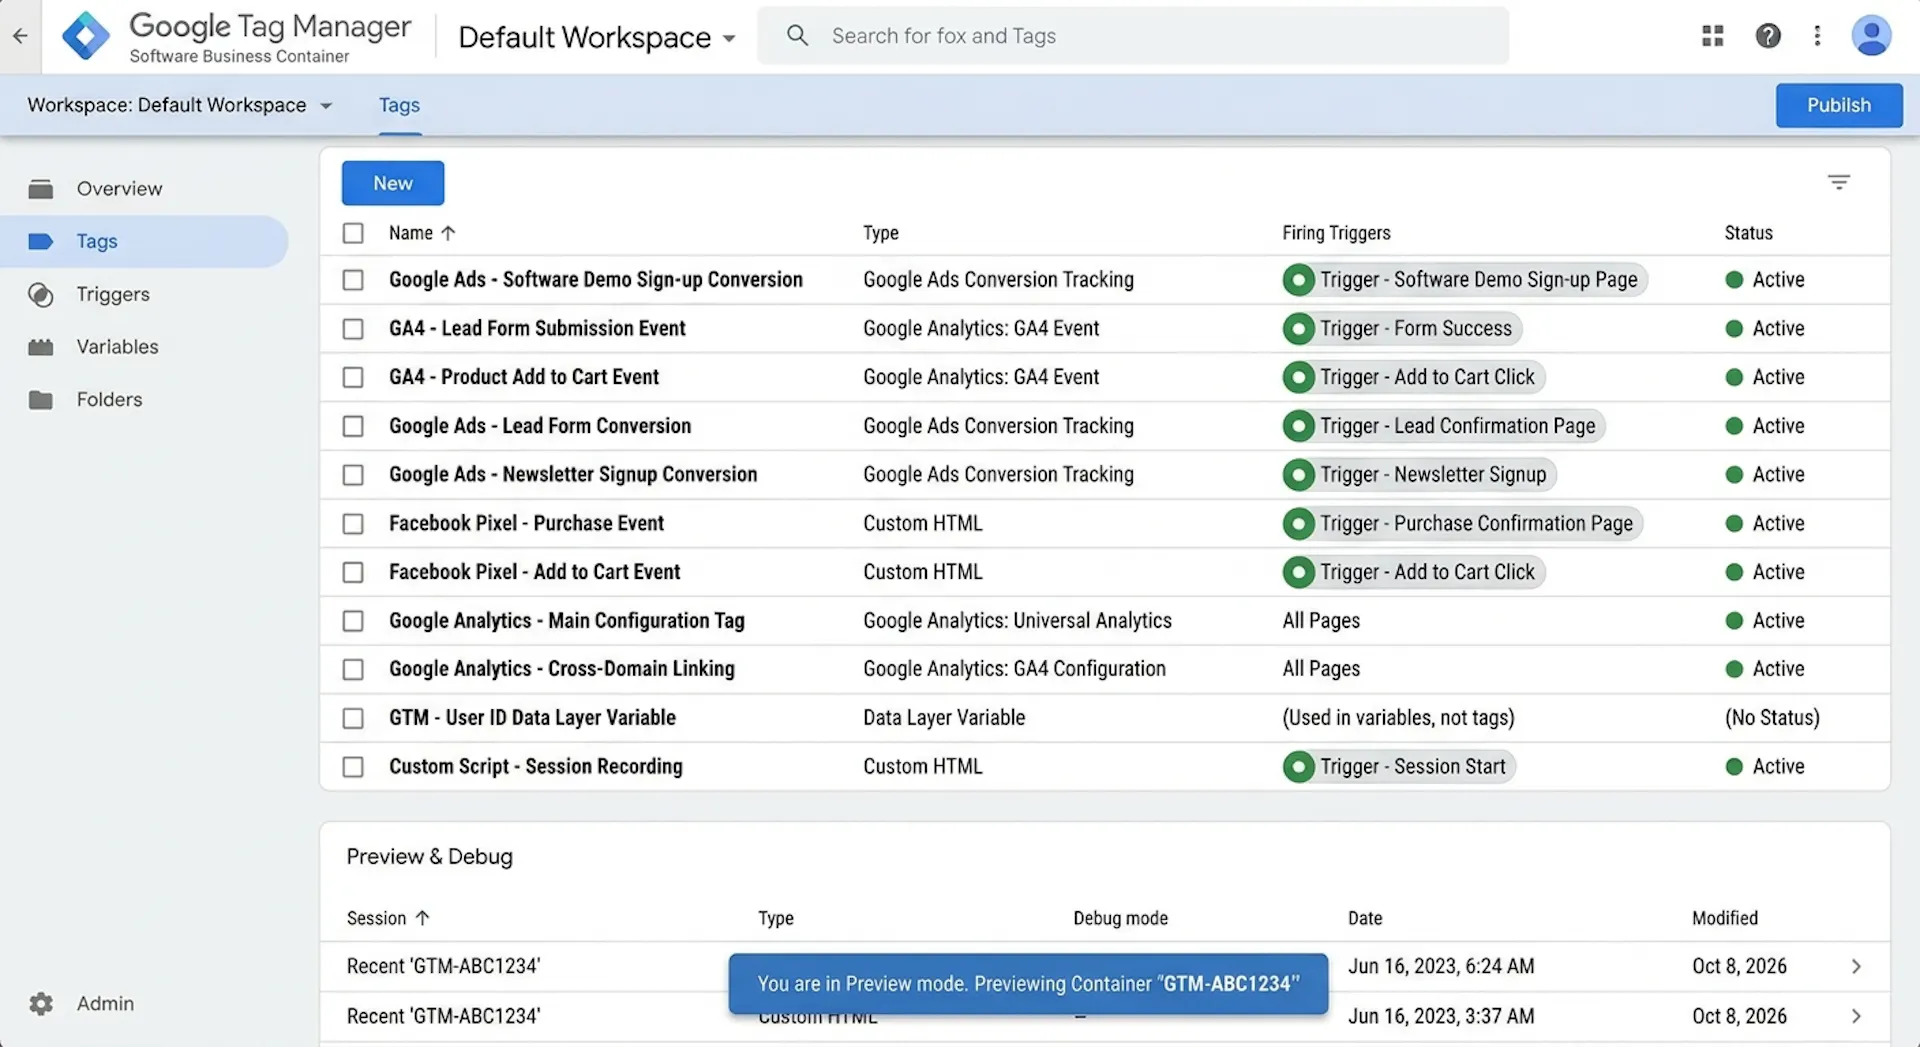Toggle the select-all checkbox in header
The width and height of the screenshot is (1920, 1047).
(x=353, y=233)
